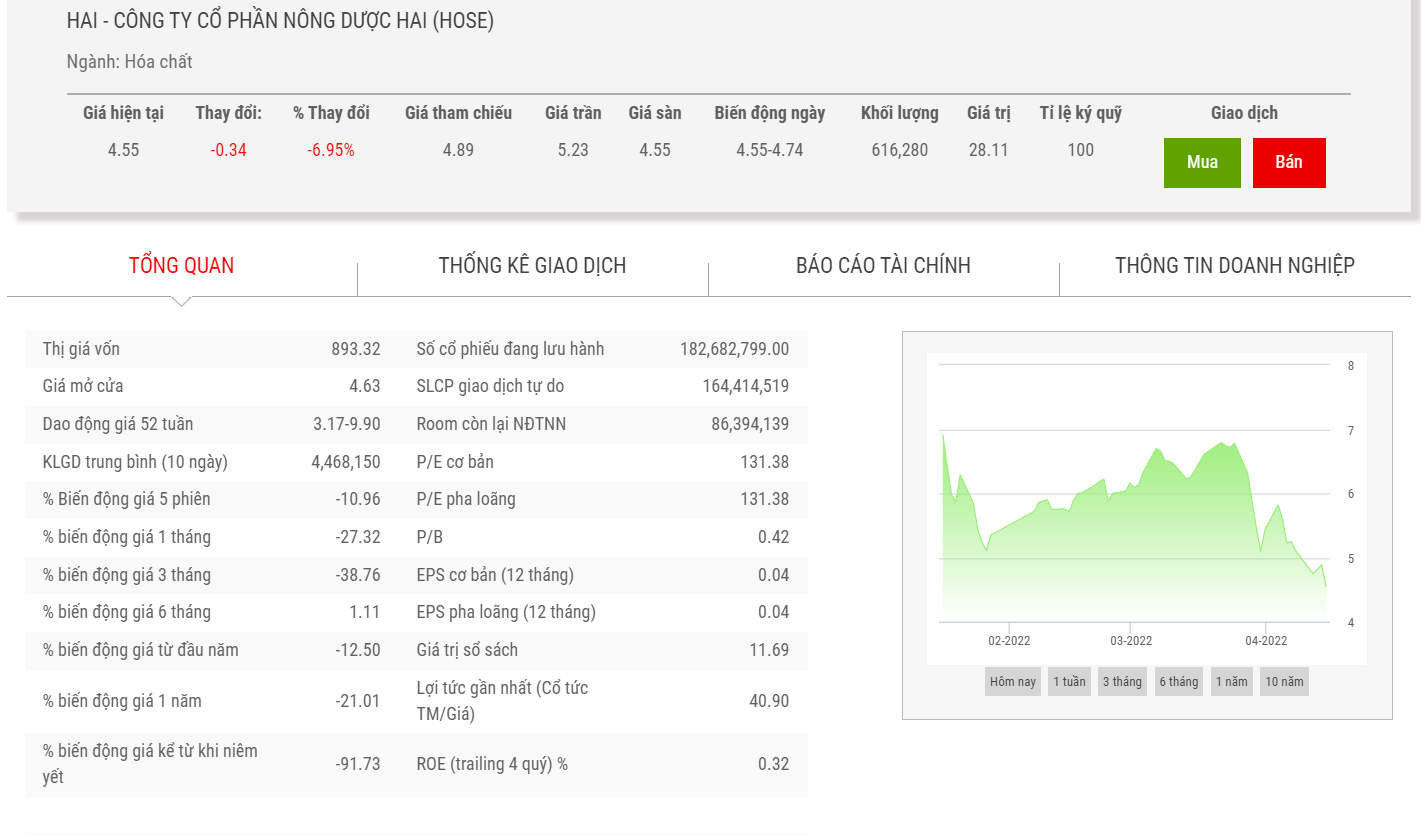1421x835 pixels.
Task: Click the Thị giá vốn row
Action: point(211,349)
